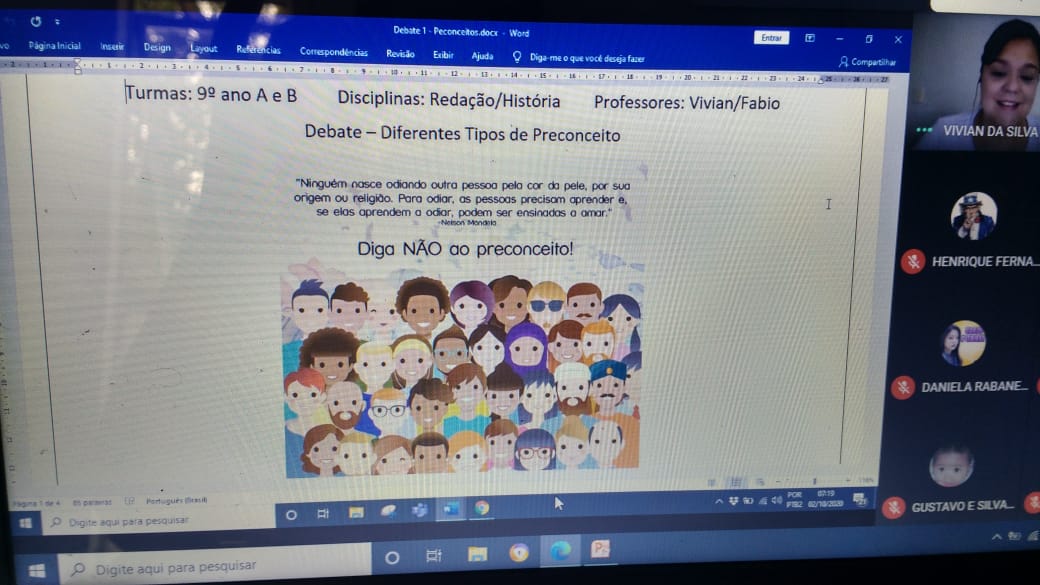
Task: Select the Exibir tab
Action: (443, 55)
